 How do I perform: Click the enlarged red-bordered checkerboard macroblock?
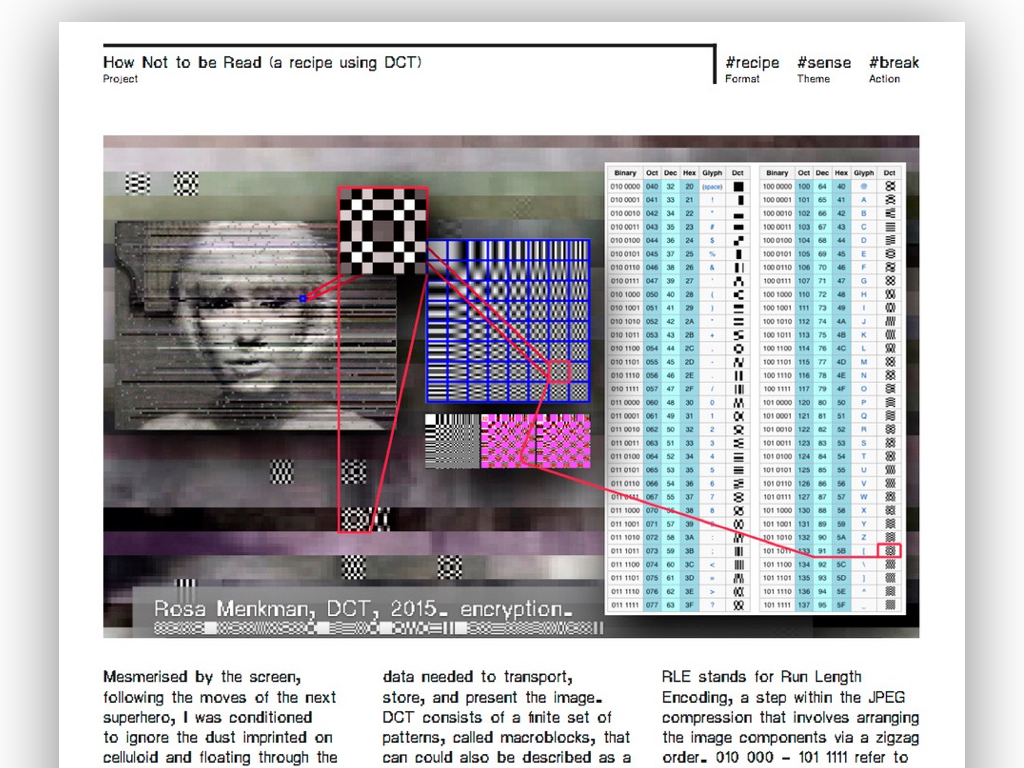tap(383, 231)
